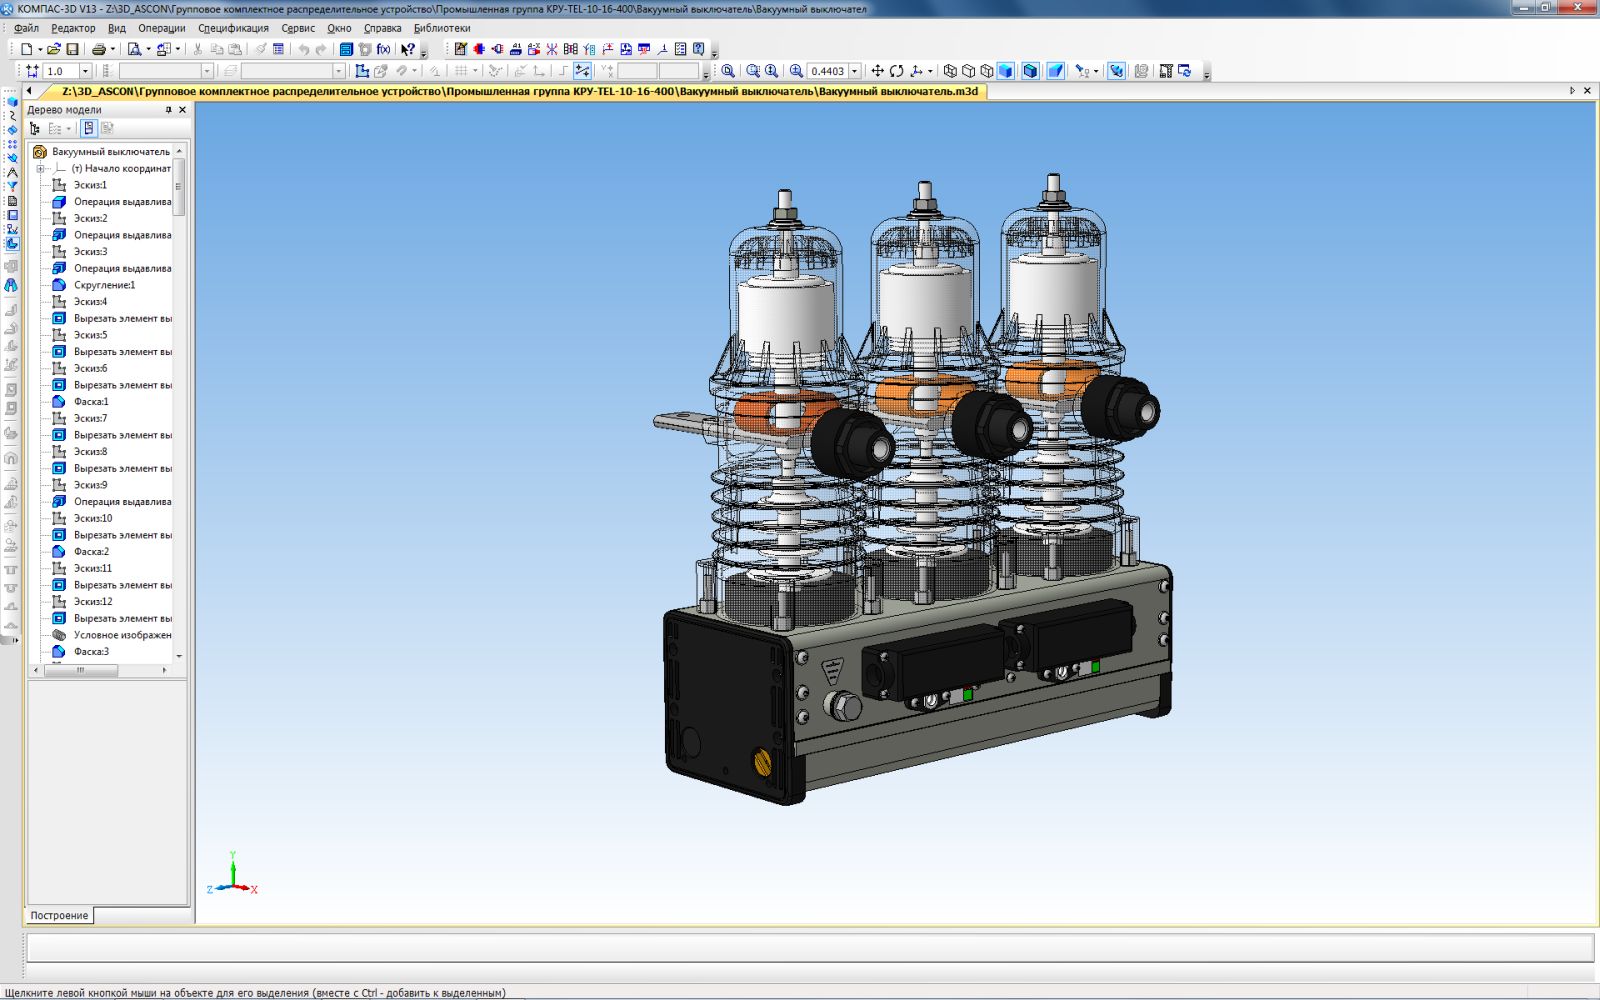Select the Pan view tool
Screen dimensions: 1600x1000
click(877, 71)
